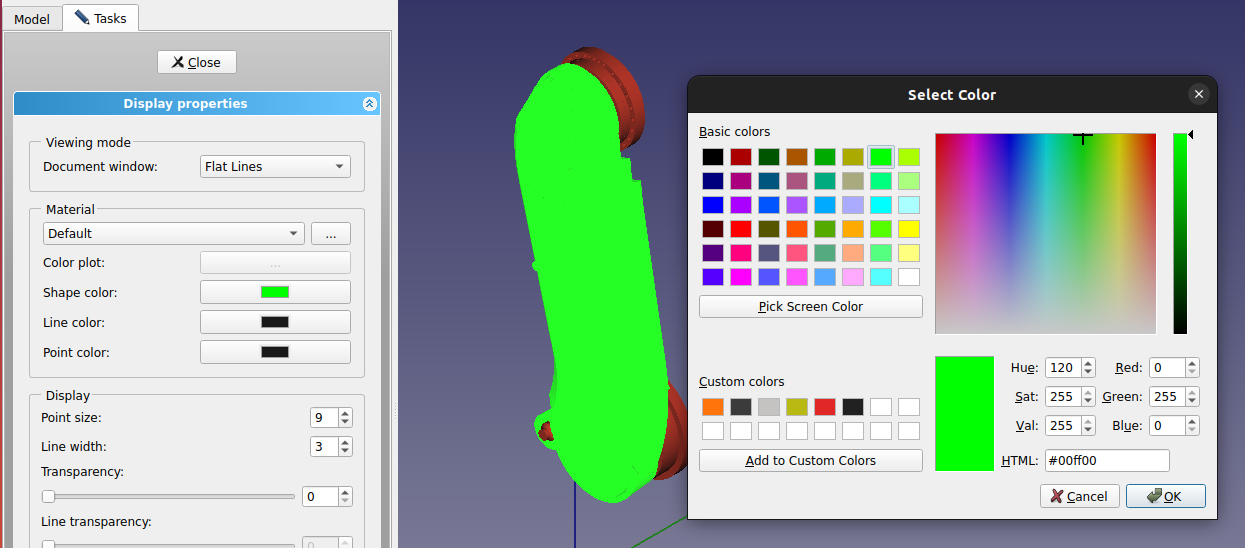1245x548 pixels.
Task: Click the Close button in Tasks panel
Action: coord(196,62)
